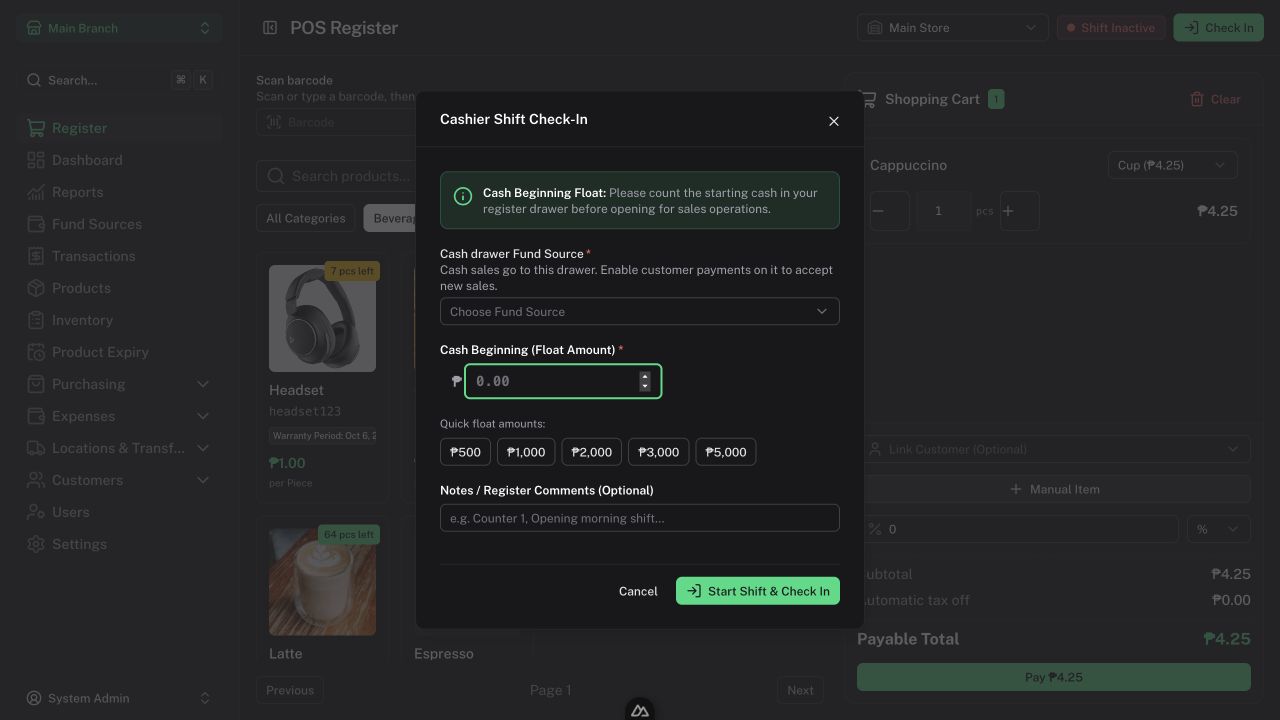Screen dimensions: 1280x720
Task: Open Products in the sidebar
Action: pyautogui.click(x=119, y=288)
